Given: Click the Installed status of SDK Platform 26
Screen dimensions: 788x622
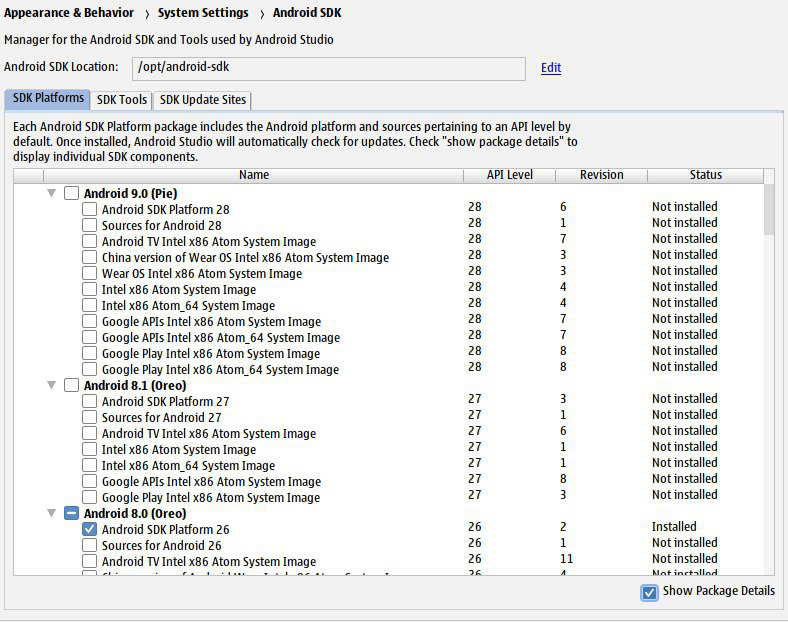Looking at the screenshot, I should click(674, 527).
